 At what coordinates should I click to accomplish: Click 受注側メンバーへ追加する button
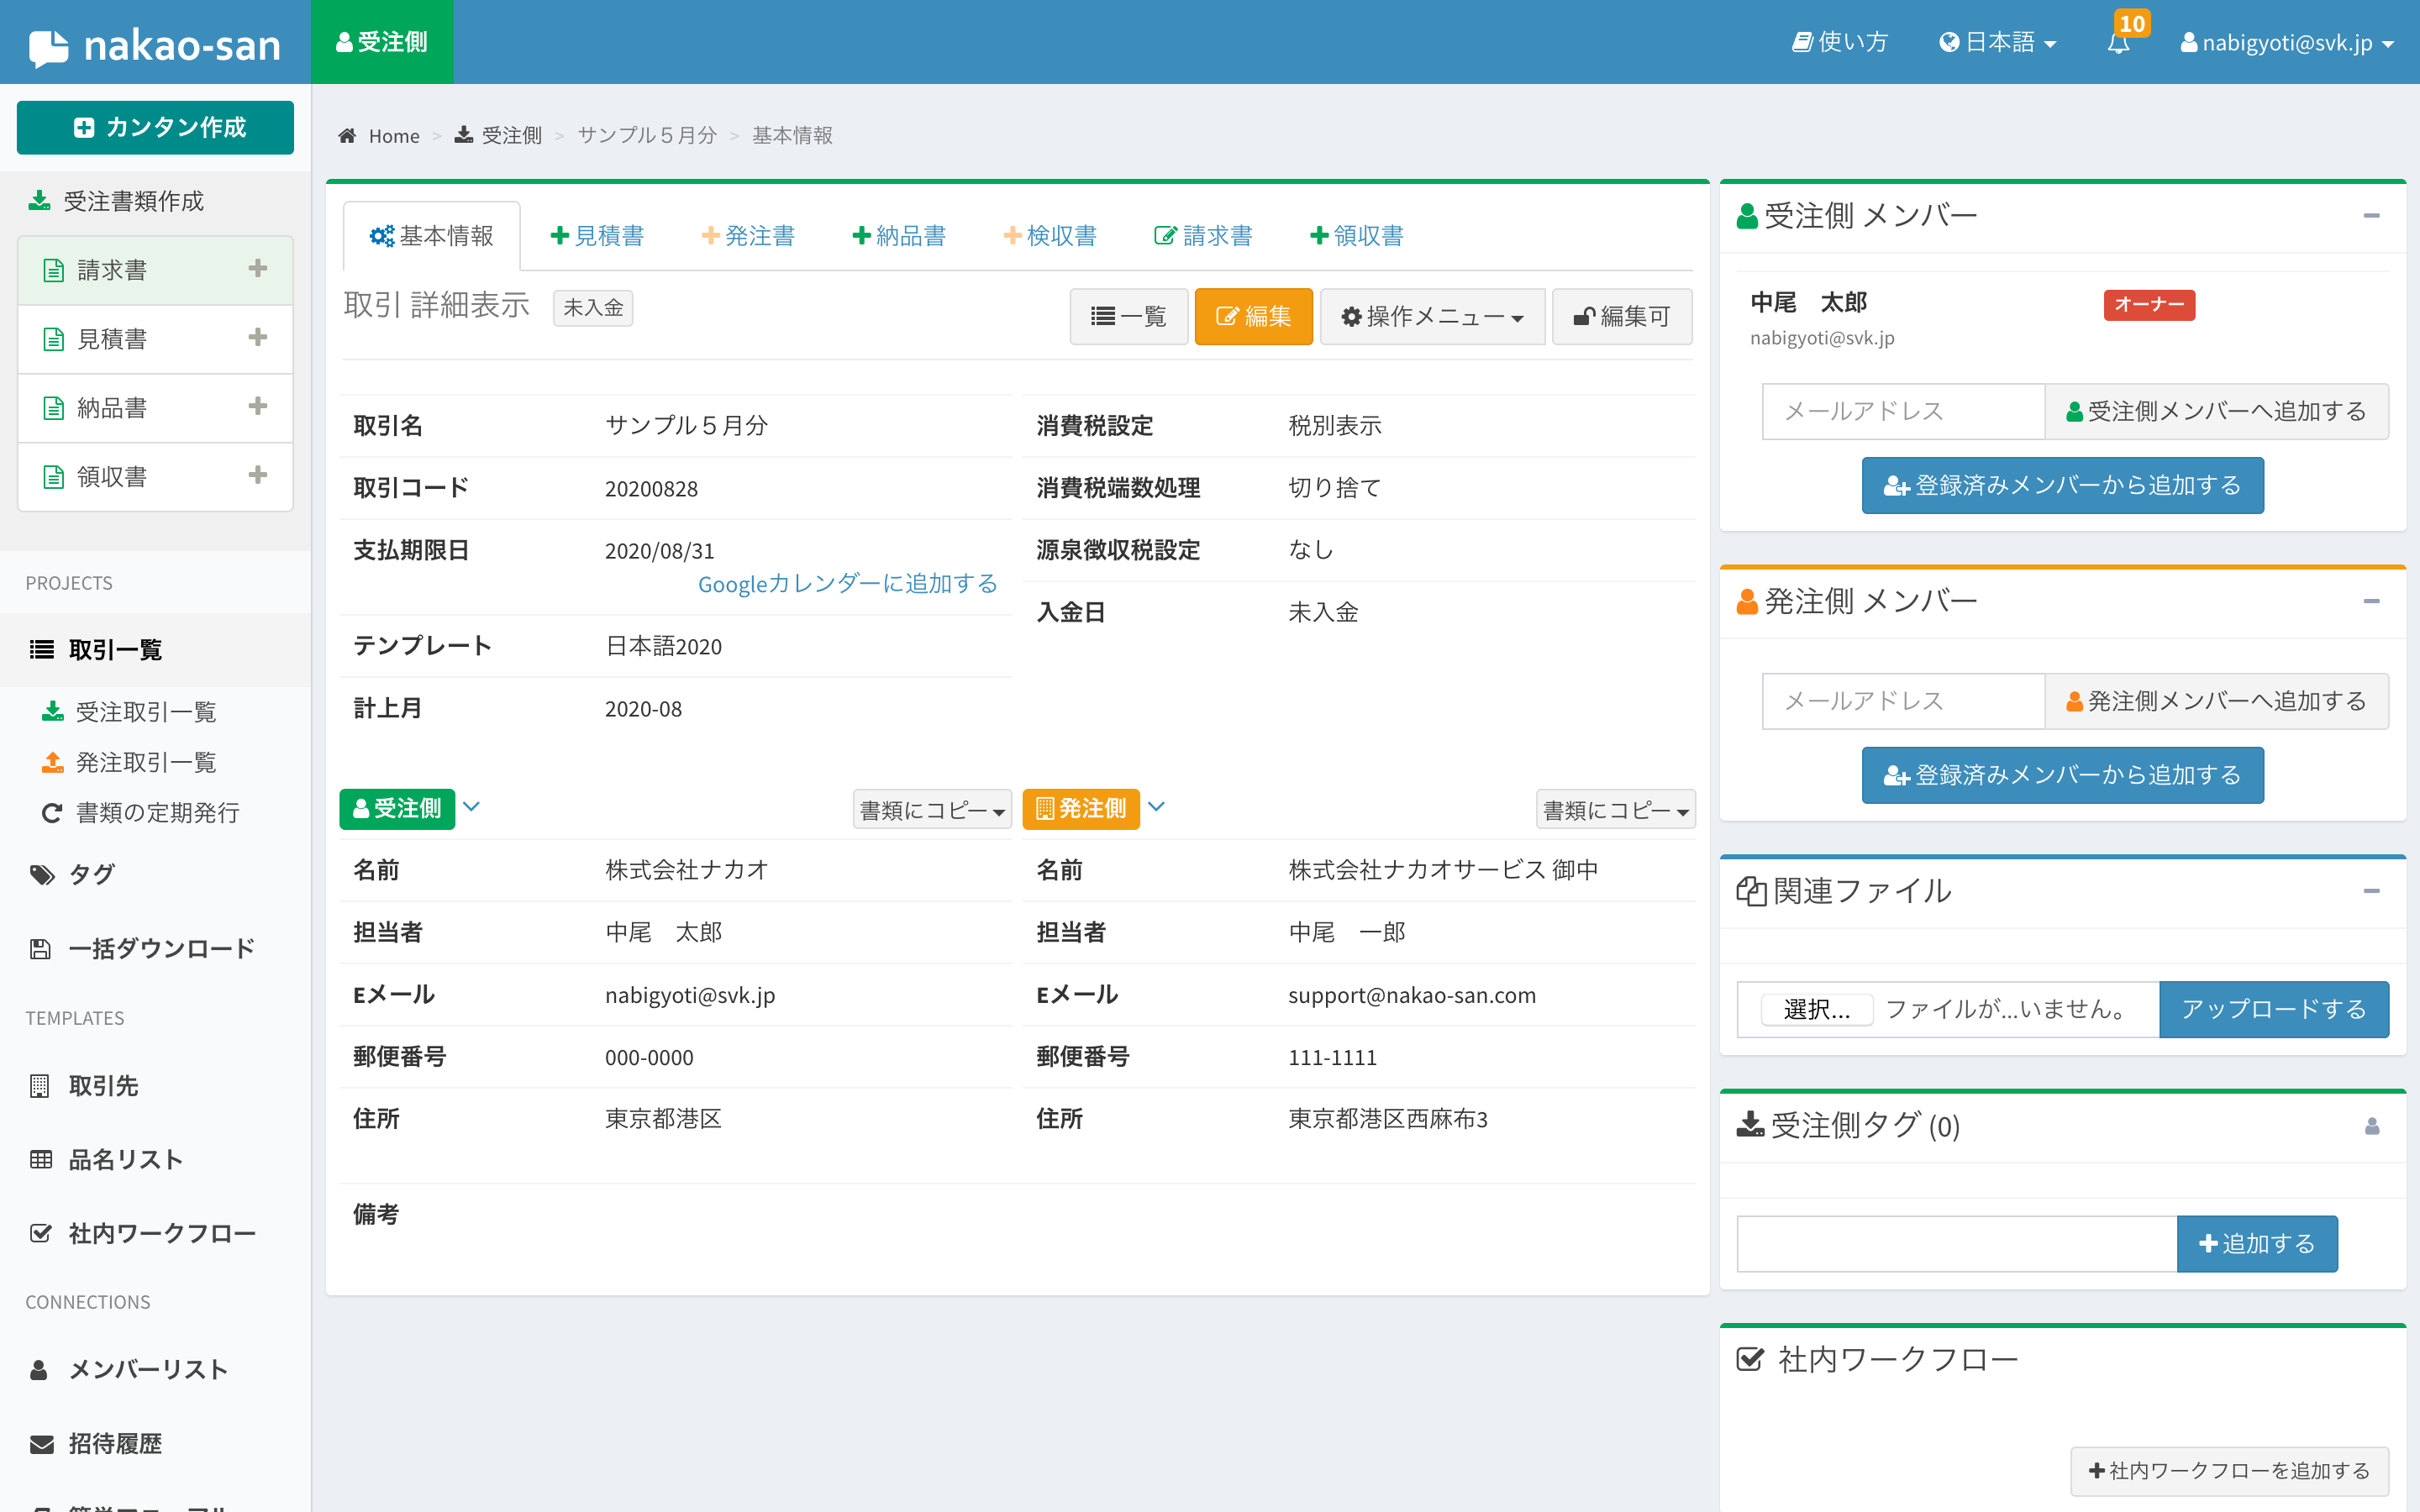click(2216, 411)
